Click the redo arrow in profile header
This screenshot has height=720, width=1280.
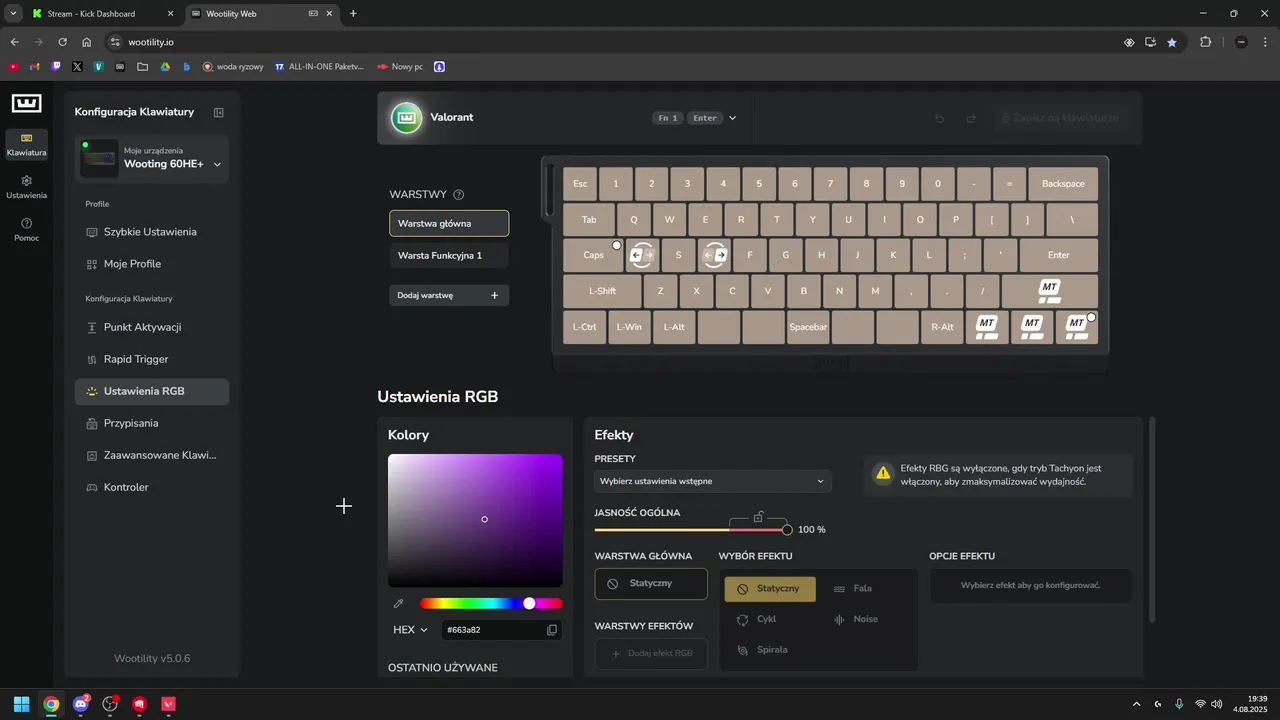pyautogui.click(x=970, y=118)
